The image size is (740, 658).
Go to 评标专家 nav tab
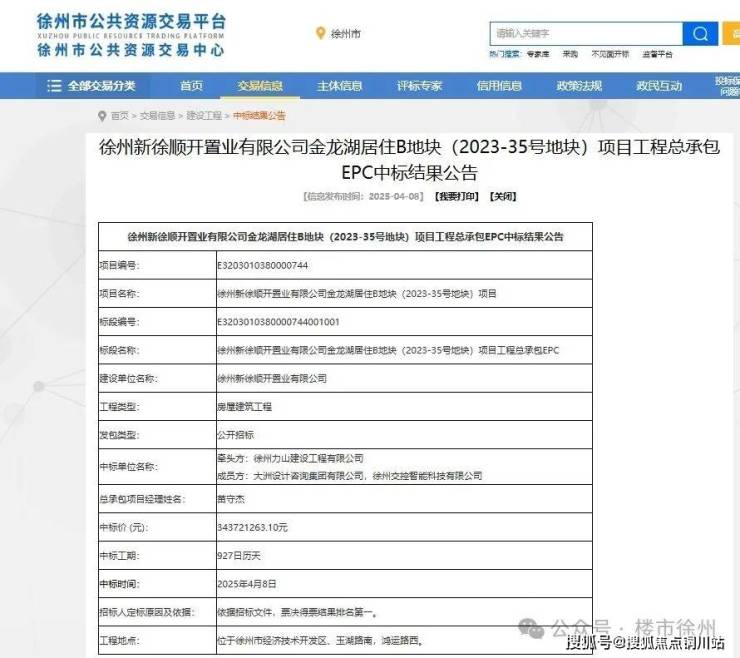click(420, 86)
